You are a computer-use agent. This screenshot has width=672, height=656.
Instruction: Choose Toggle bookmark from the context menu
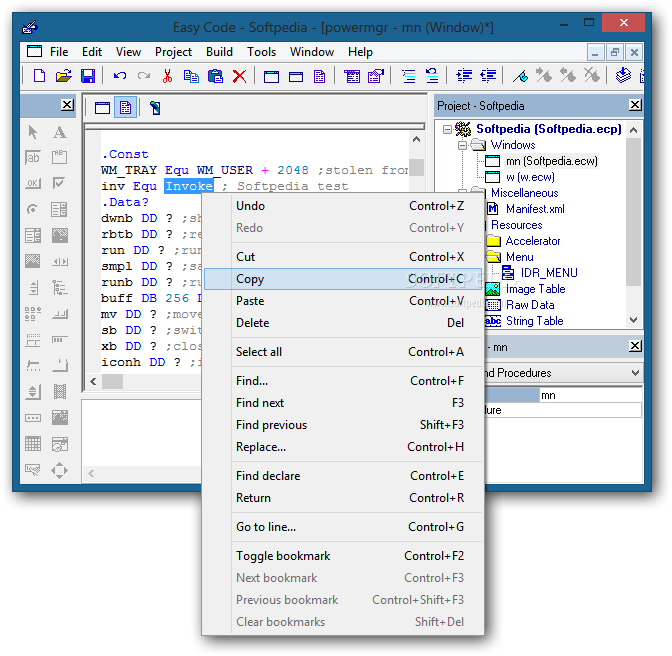(x=343, y=556)
